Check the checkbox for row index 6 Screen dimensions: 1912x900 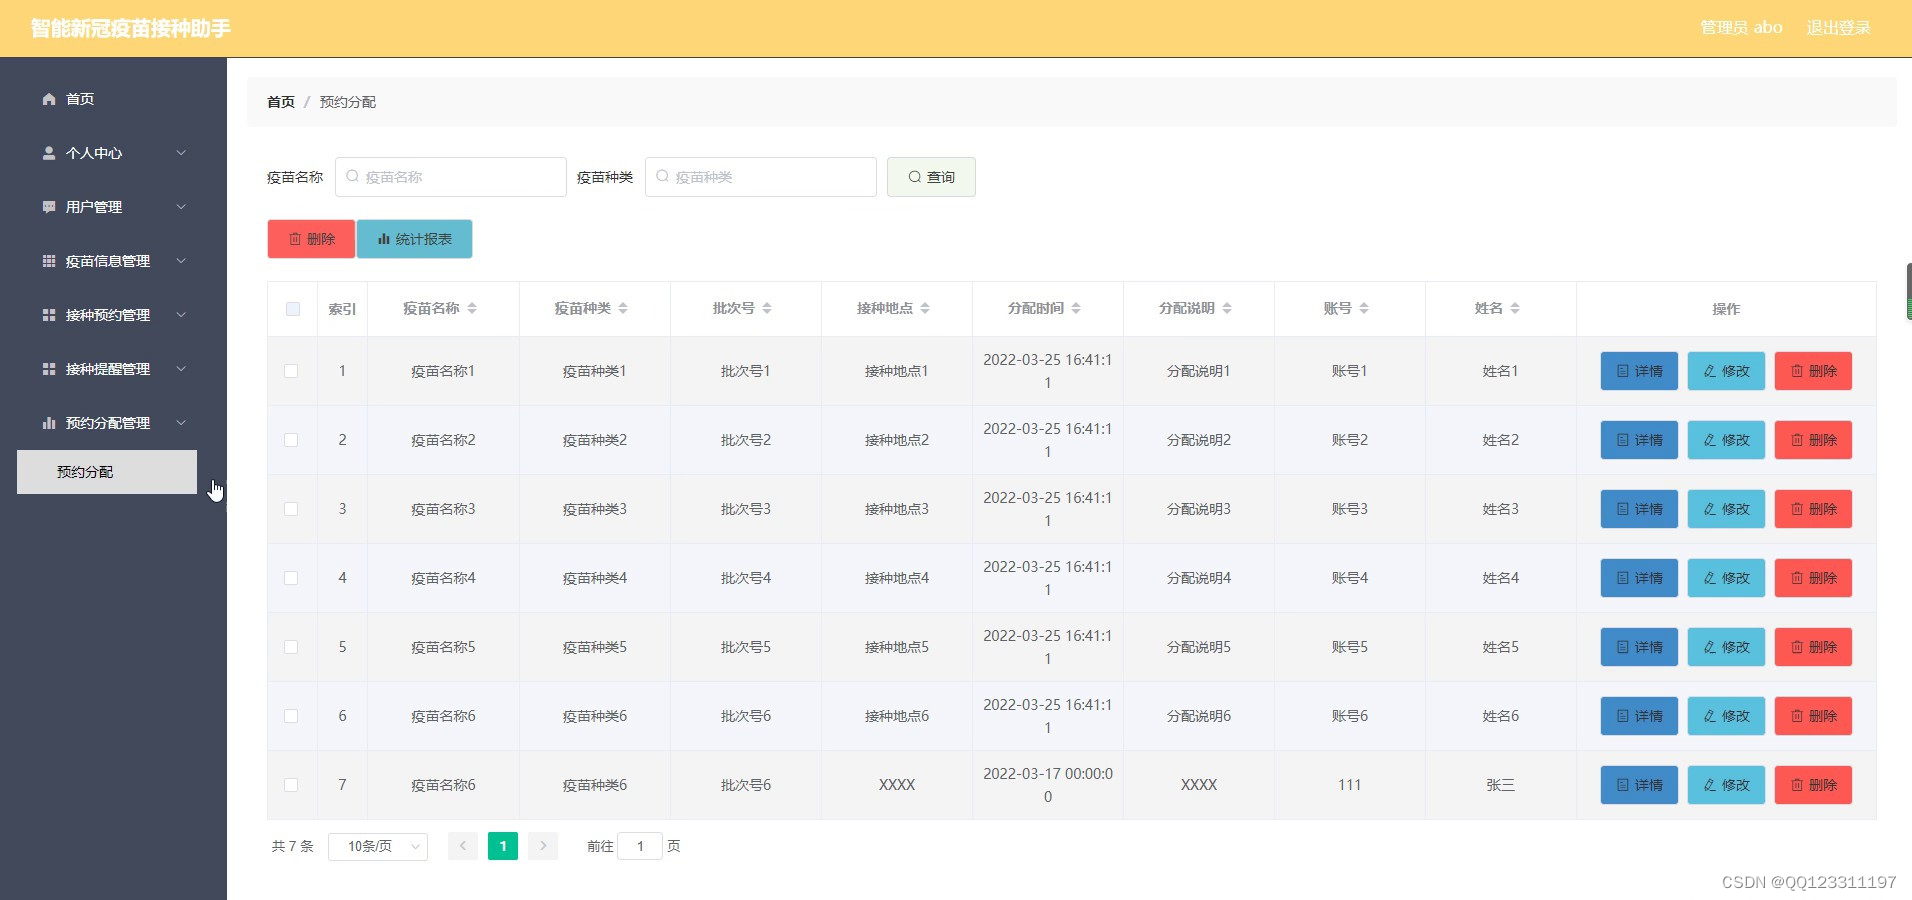click(x=291, y=716)
